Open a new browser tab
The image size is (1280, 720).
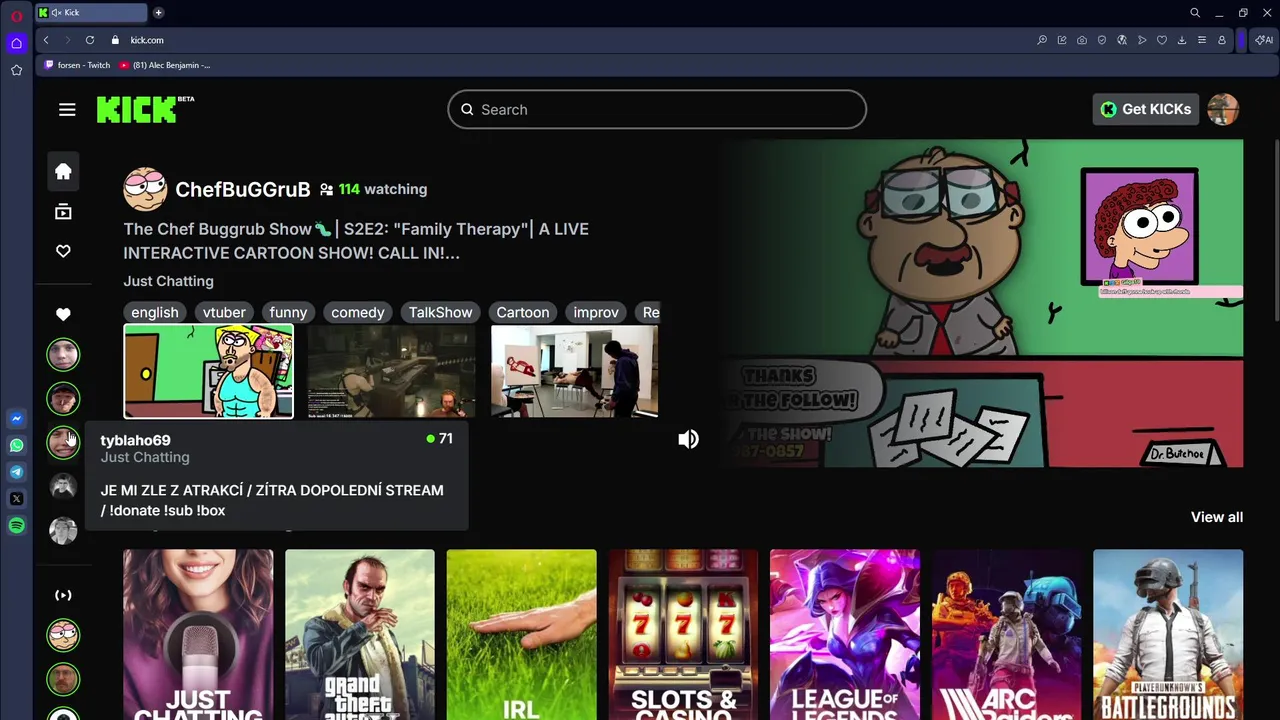click(158, 13)
